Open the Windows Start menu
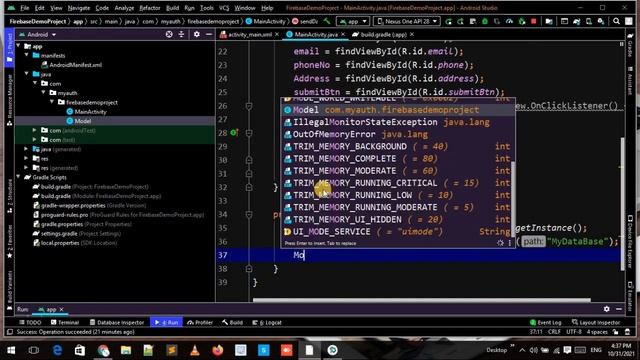 11,350
